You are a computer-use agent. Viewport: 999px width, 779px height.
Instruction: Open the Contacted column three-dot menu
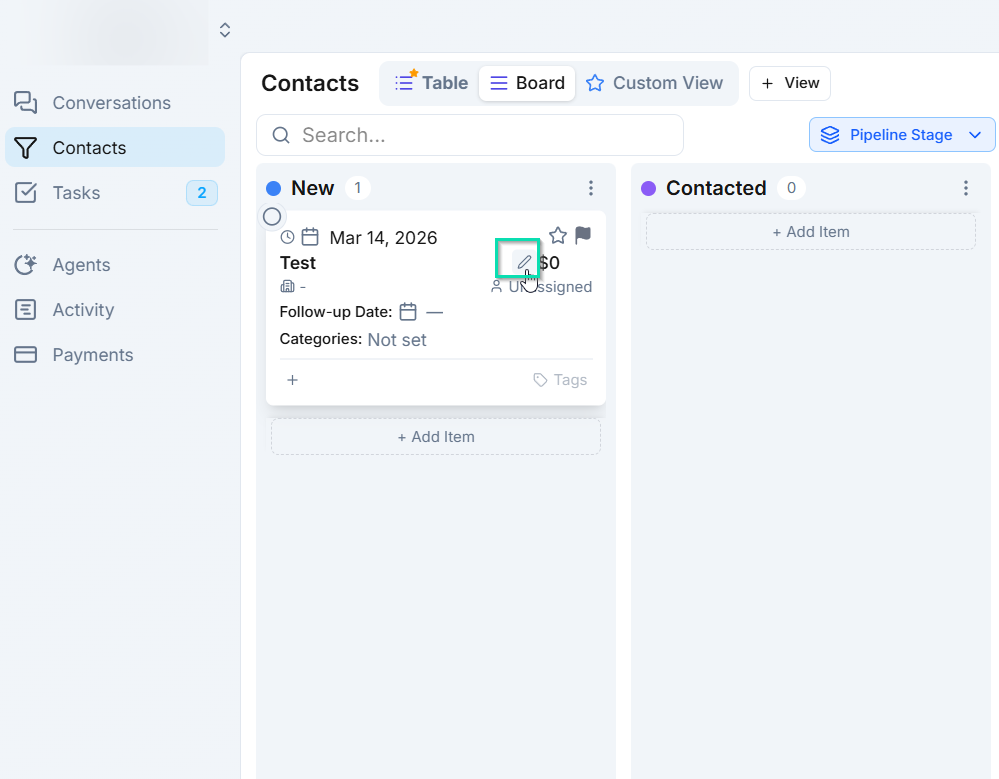[x=966, y=188]
